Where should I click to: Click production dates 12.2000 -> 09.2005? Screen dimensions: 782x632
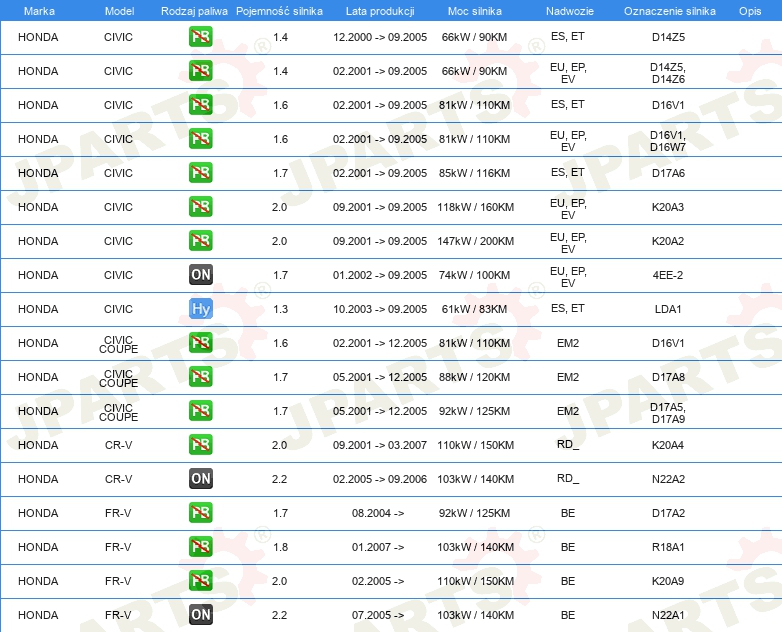pos(380,37)
